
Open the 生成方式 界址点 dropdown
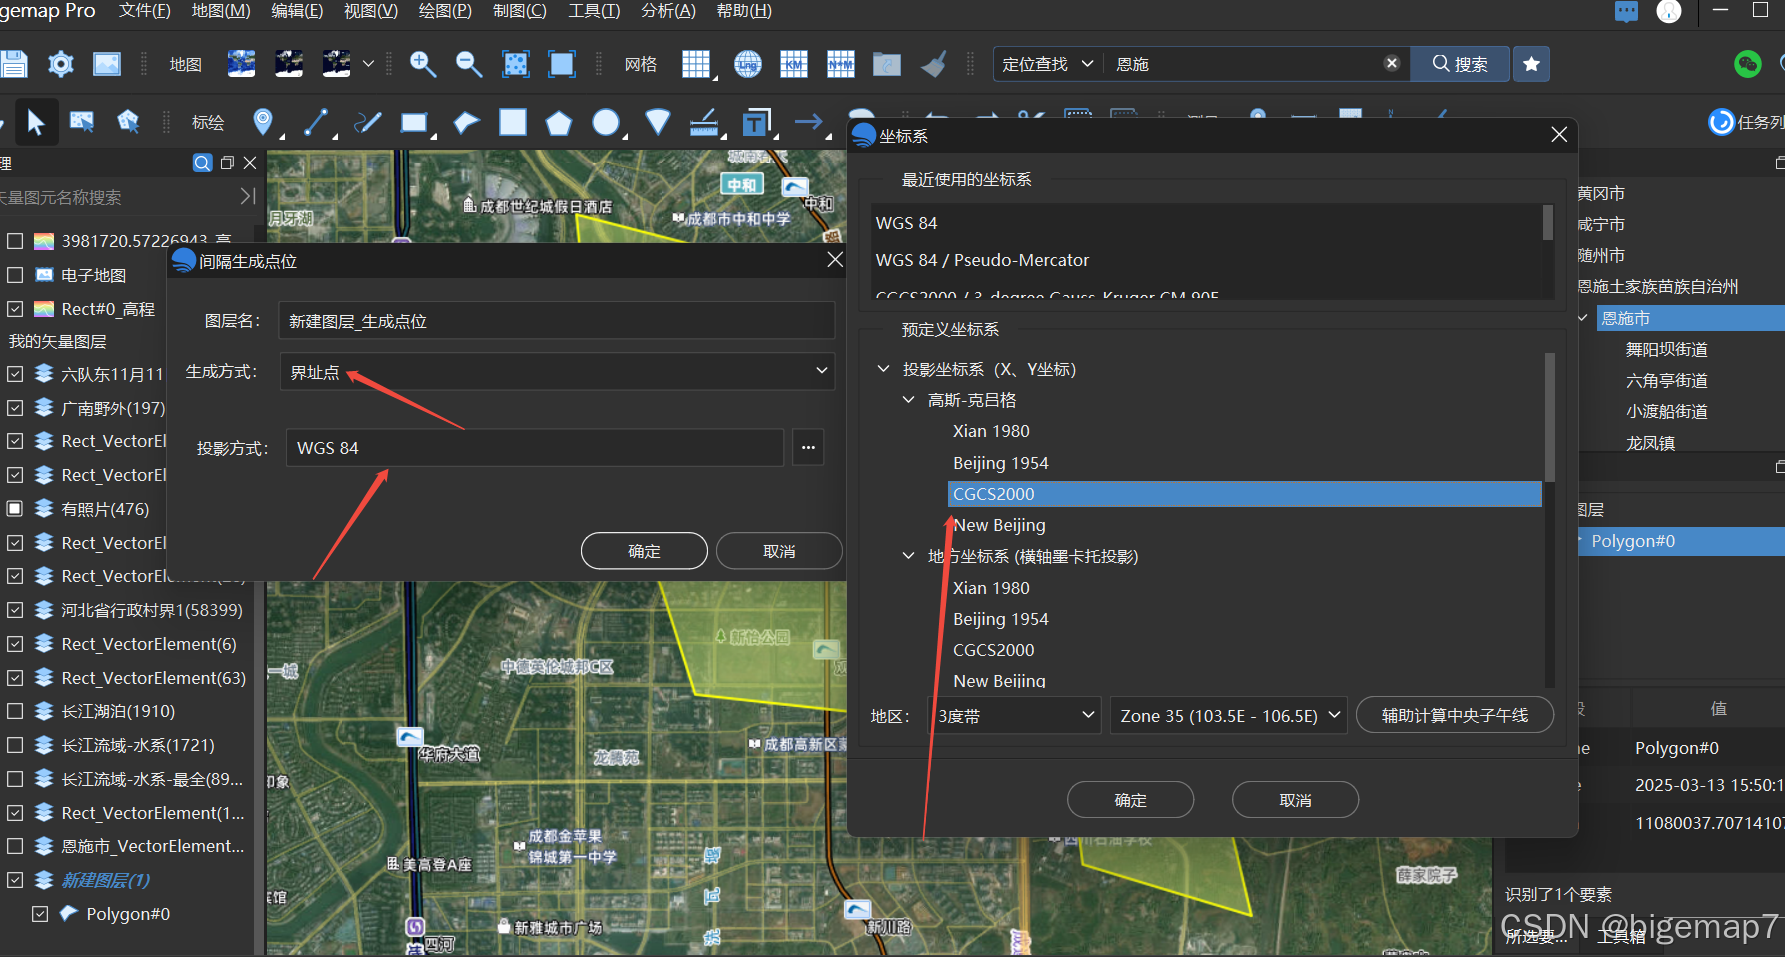(x=557, y=371)
